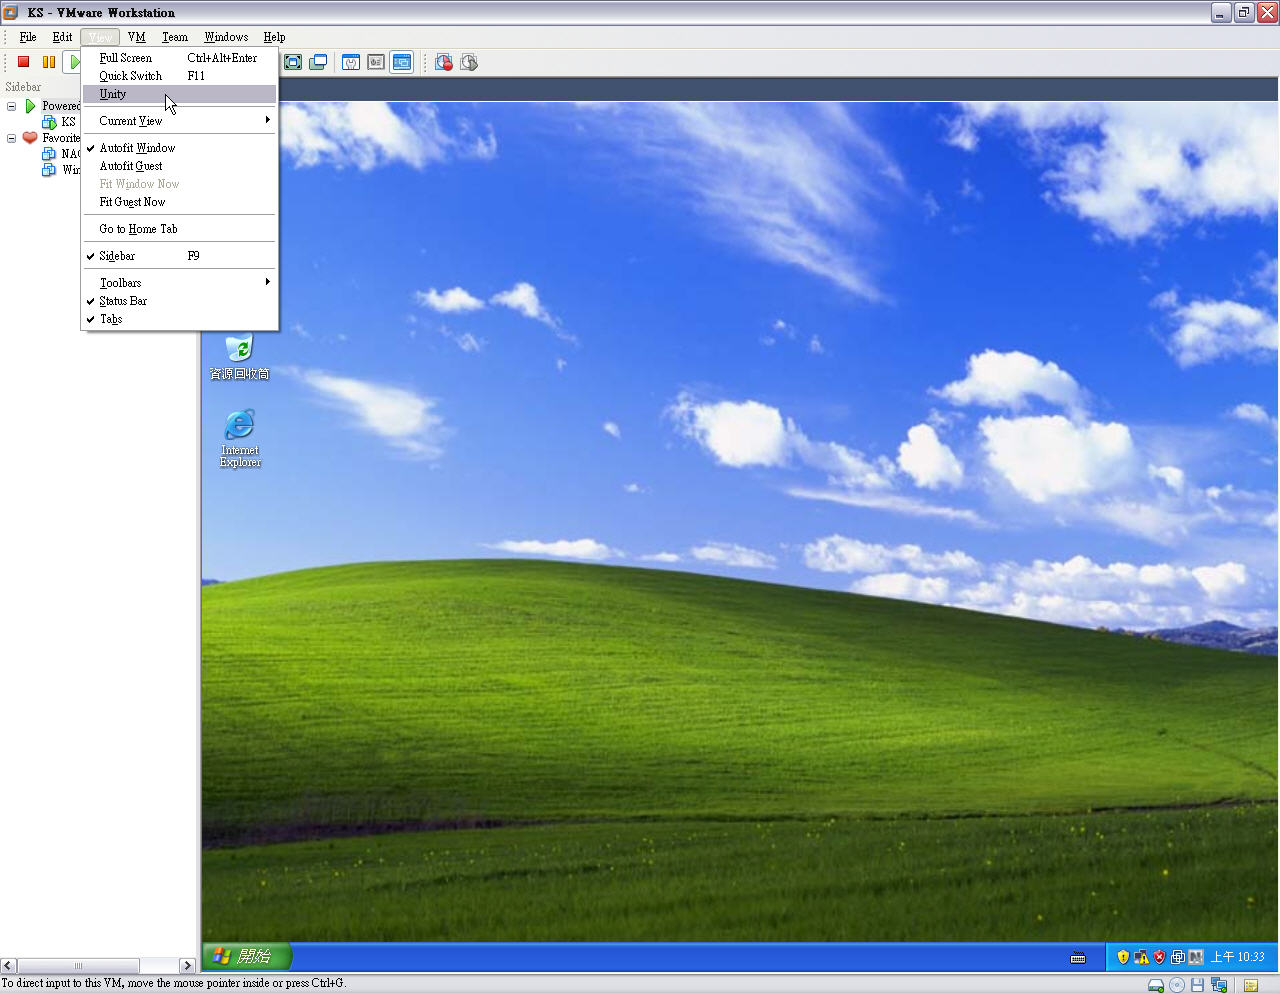Select Full Screen from View menu

[x=178, y=58]
